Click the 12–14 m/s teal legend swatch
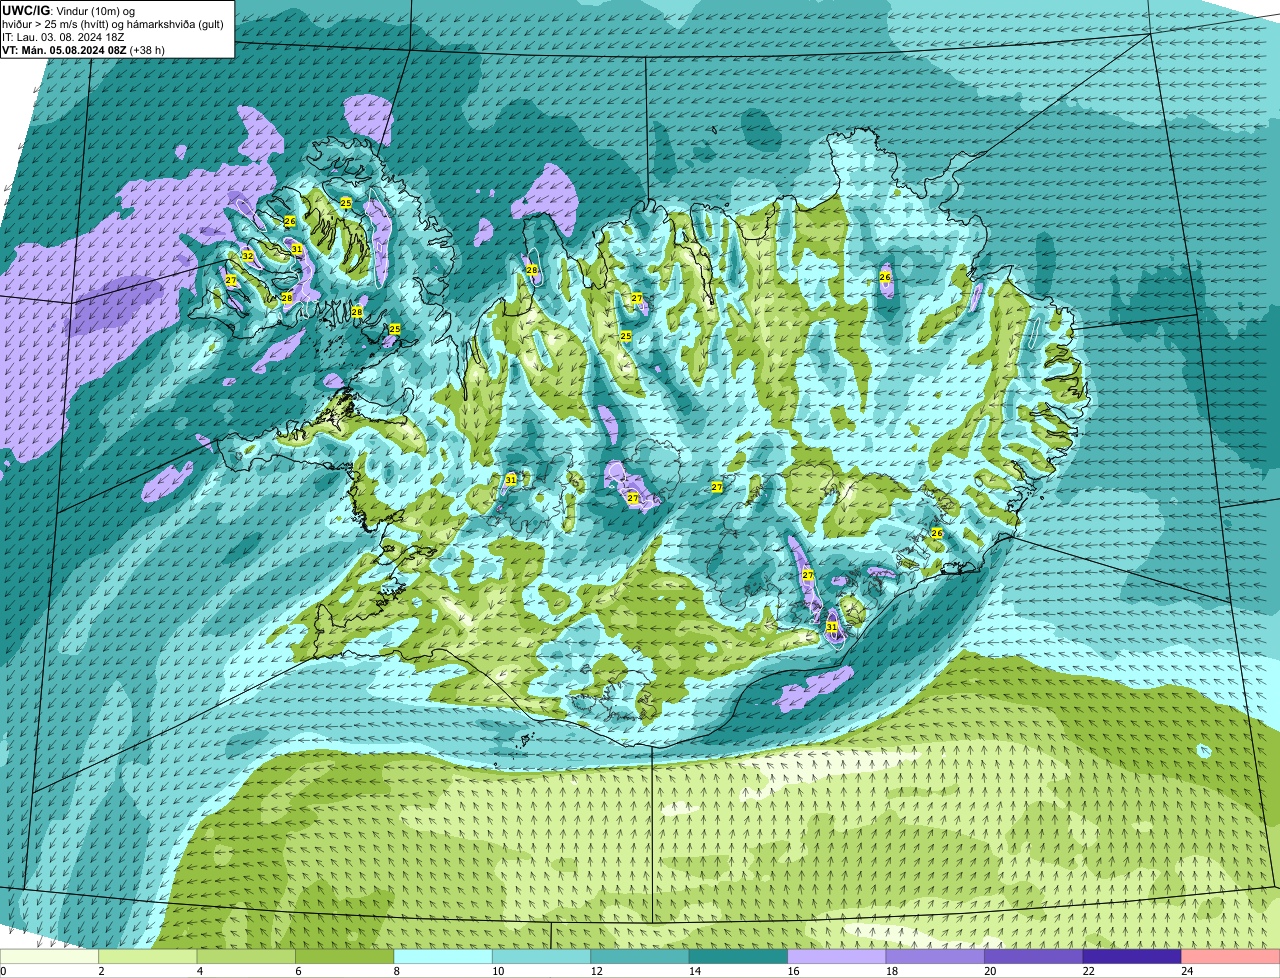 tap(640, 957)
